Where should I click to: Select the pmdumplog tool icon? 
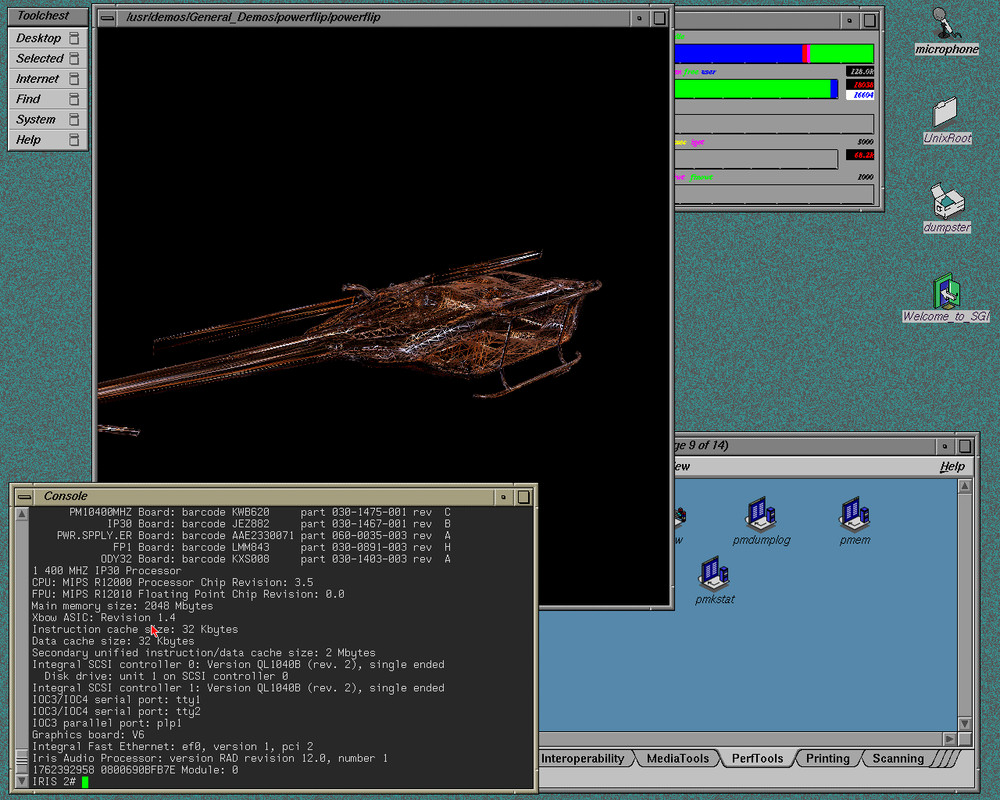tap(761, 514)
